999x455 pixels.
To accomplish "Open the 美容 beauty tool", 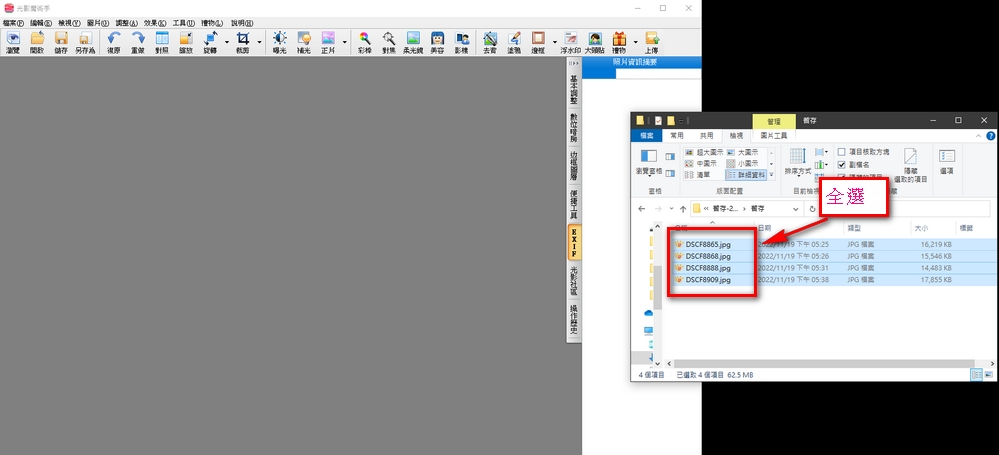I will (x=437, y=41).
